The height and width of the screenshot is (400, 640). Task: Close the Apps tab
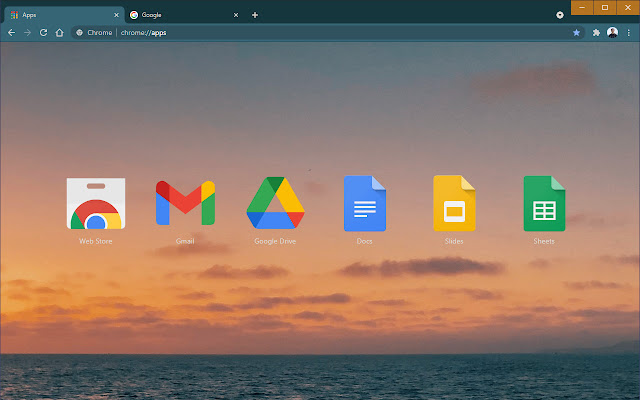tap(116, 15)
